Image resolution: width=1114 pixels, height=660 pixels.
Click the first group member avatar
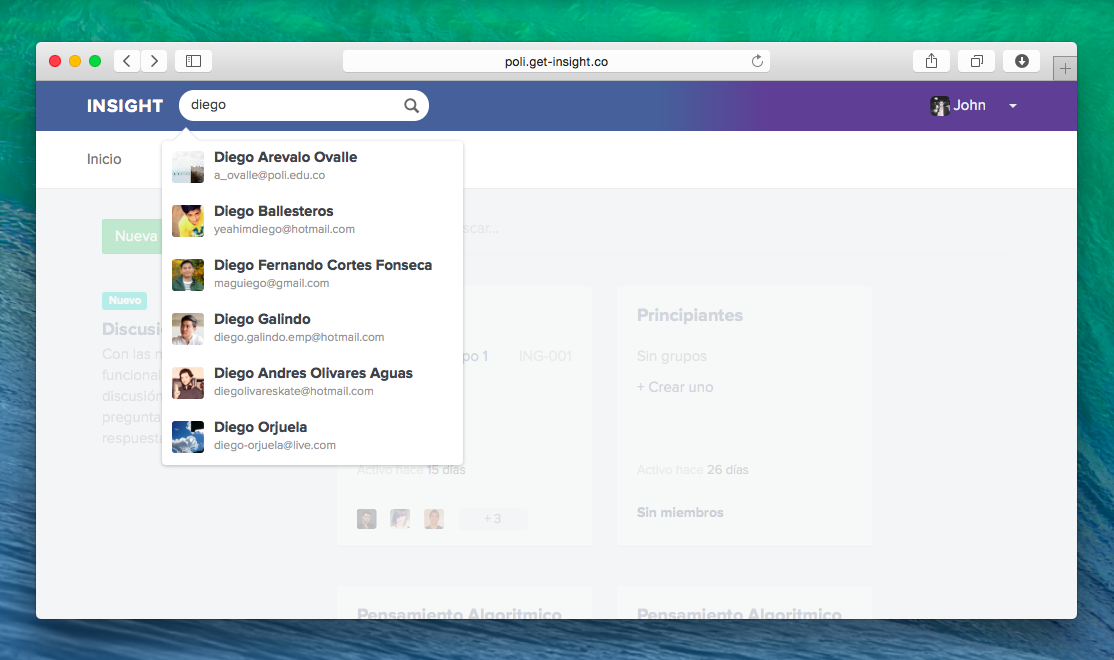[x=367, y=519]
